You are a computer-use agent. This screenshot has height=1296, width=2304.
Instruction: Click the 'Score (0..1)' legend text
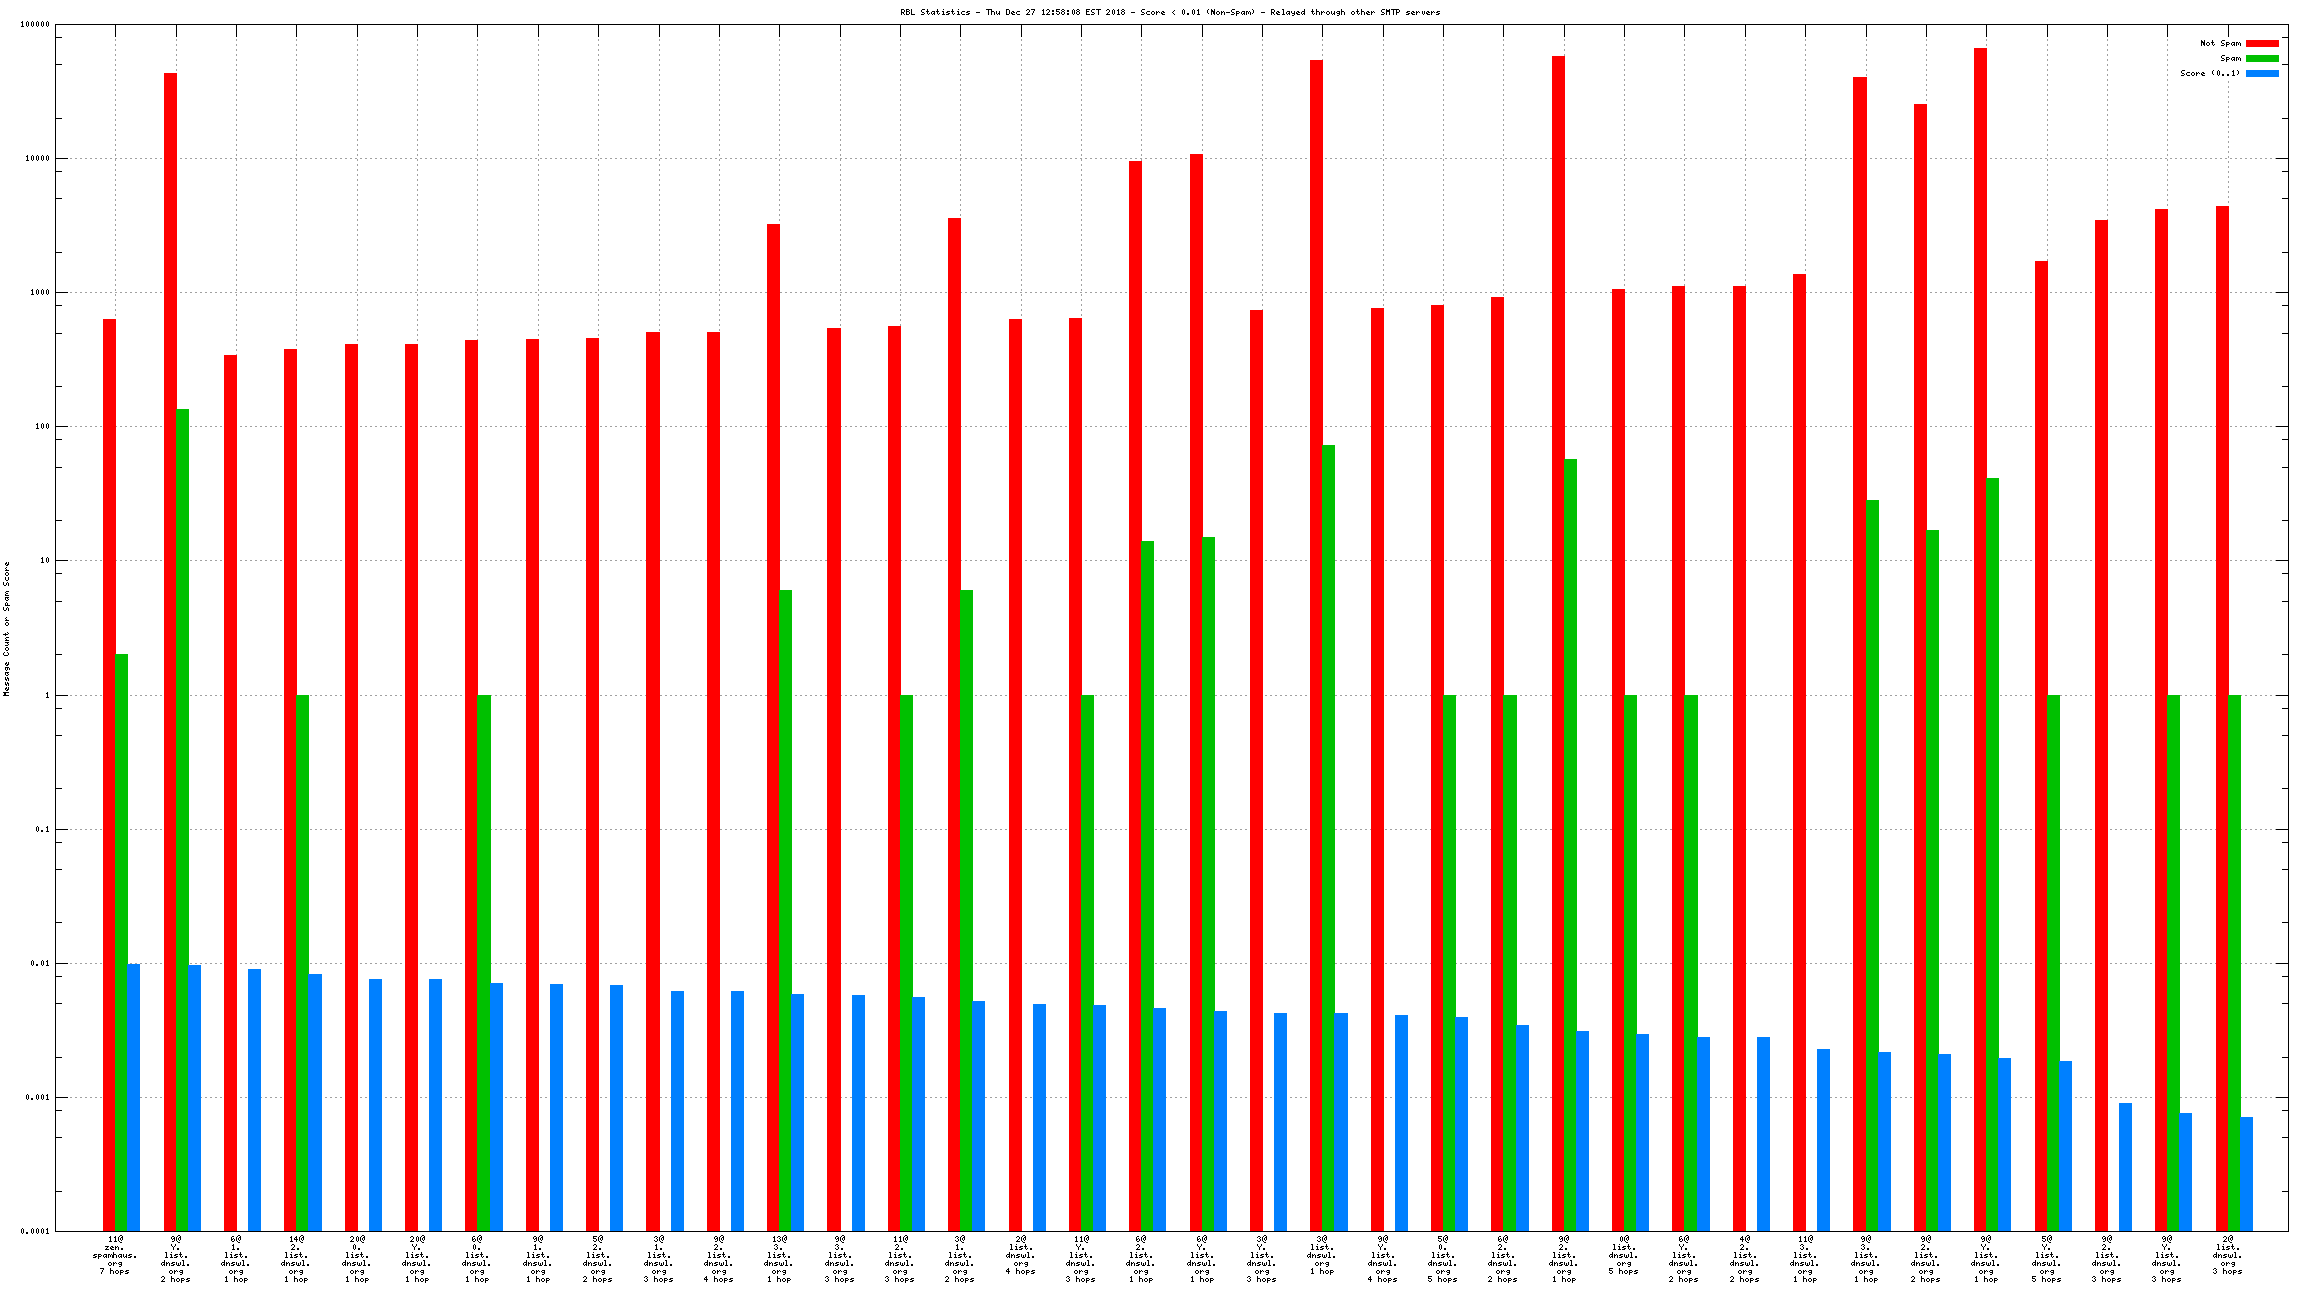[2210, 73]
